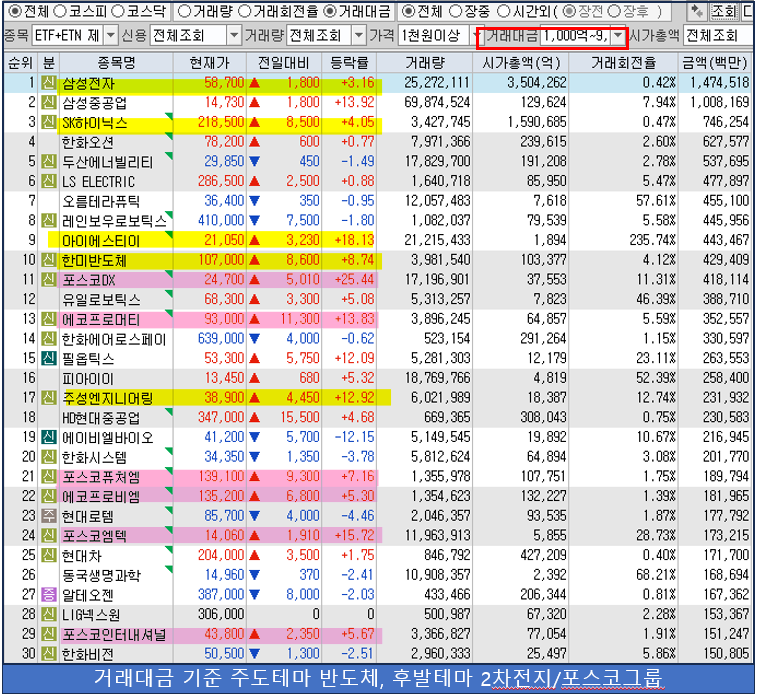
Task: Click the 신 badge of LIG넥스원
Action: [x=48, y=614]
